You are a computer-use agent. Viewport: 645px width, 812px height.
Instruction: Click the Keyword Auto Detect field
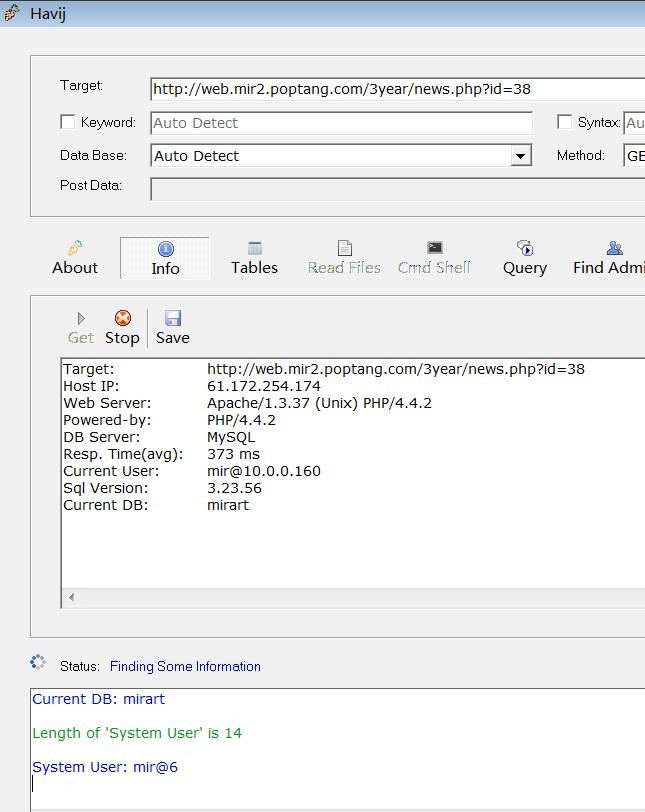click(x=342, y=123)
